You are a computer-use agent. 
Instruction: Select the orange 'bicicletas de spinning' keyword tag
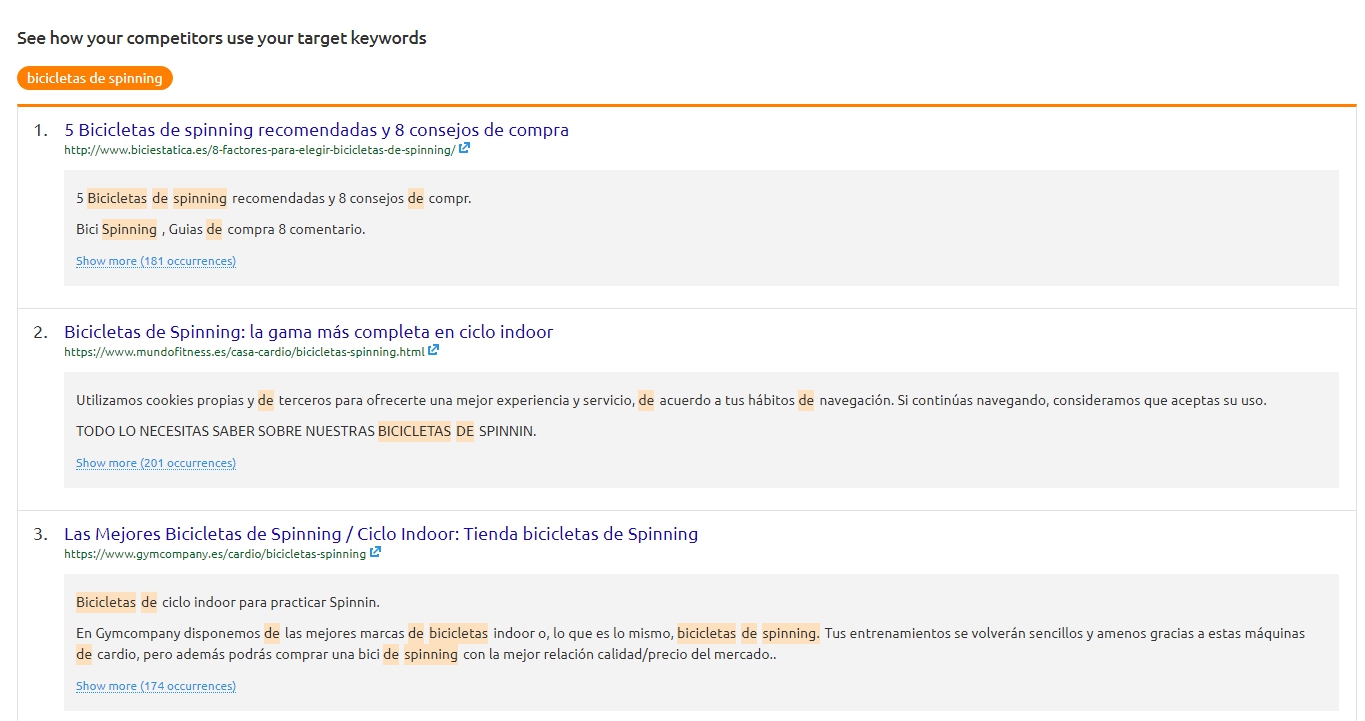coord(95,78)
